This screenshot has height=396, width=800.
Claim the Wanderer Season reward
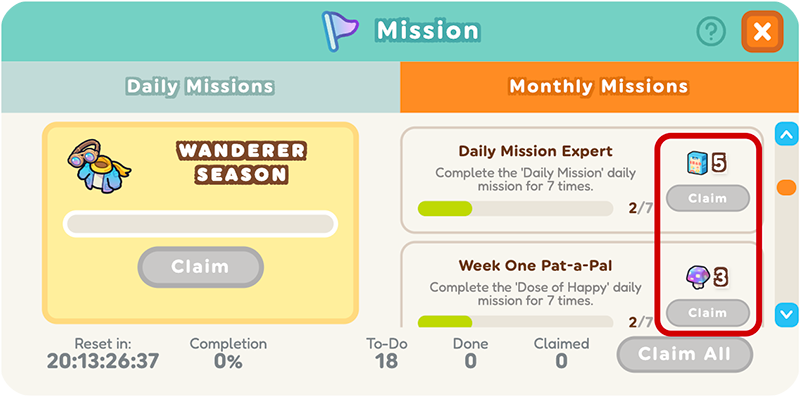click(x=200, y=267)
